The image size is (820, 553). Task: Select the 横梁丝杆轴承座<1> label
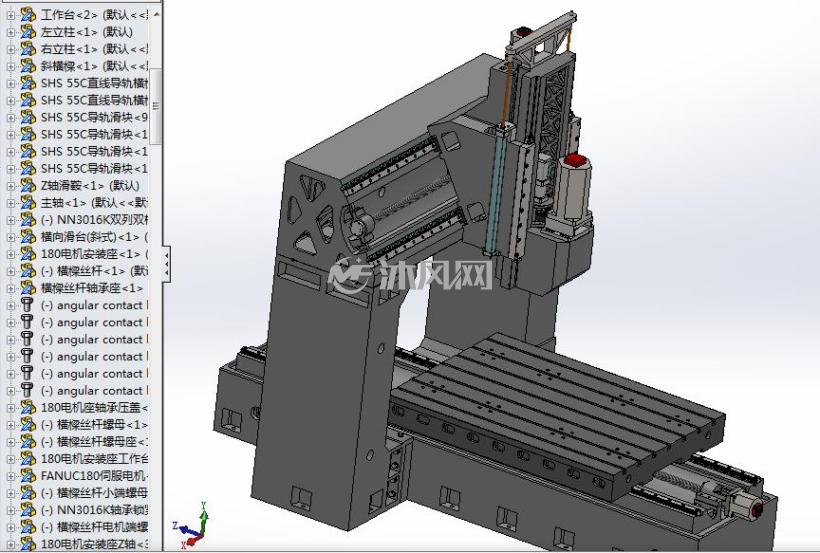coord(92,288)
